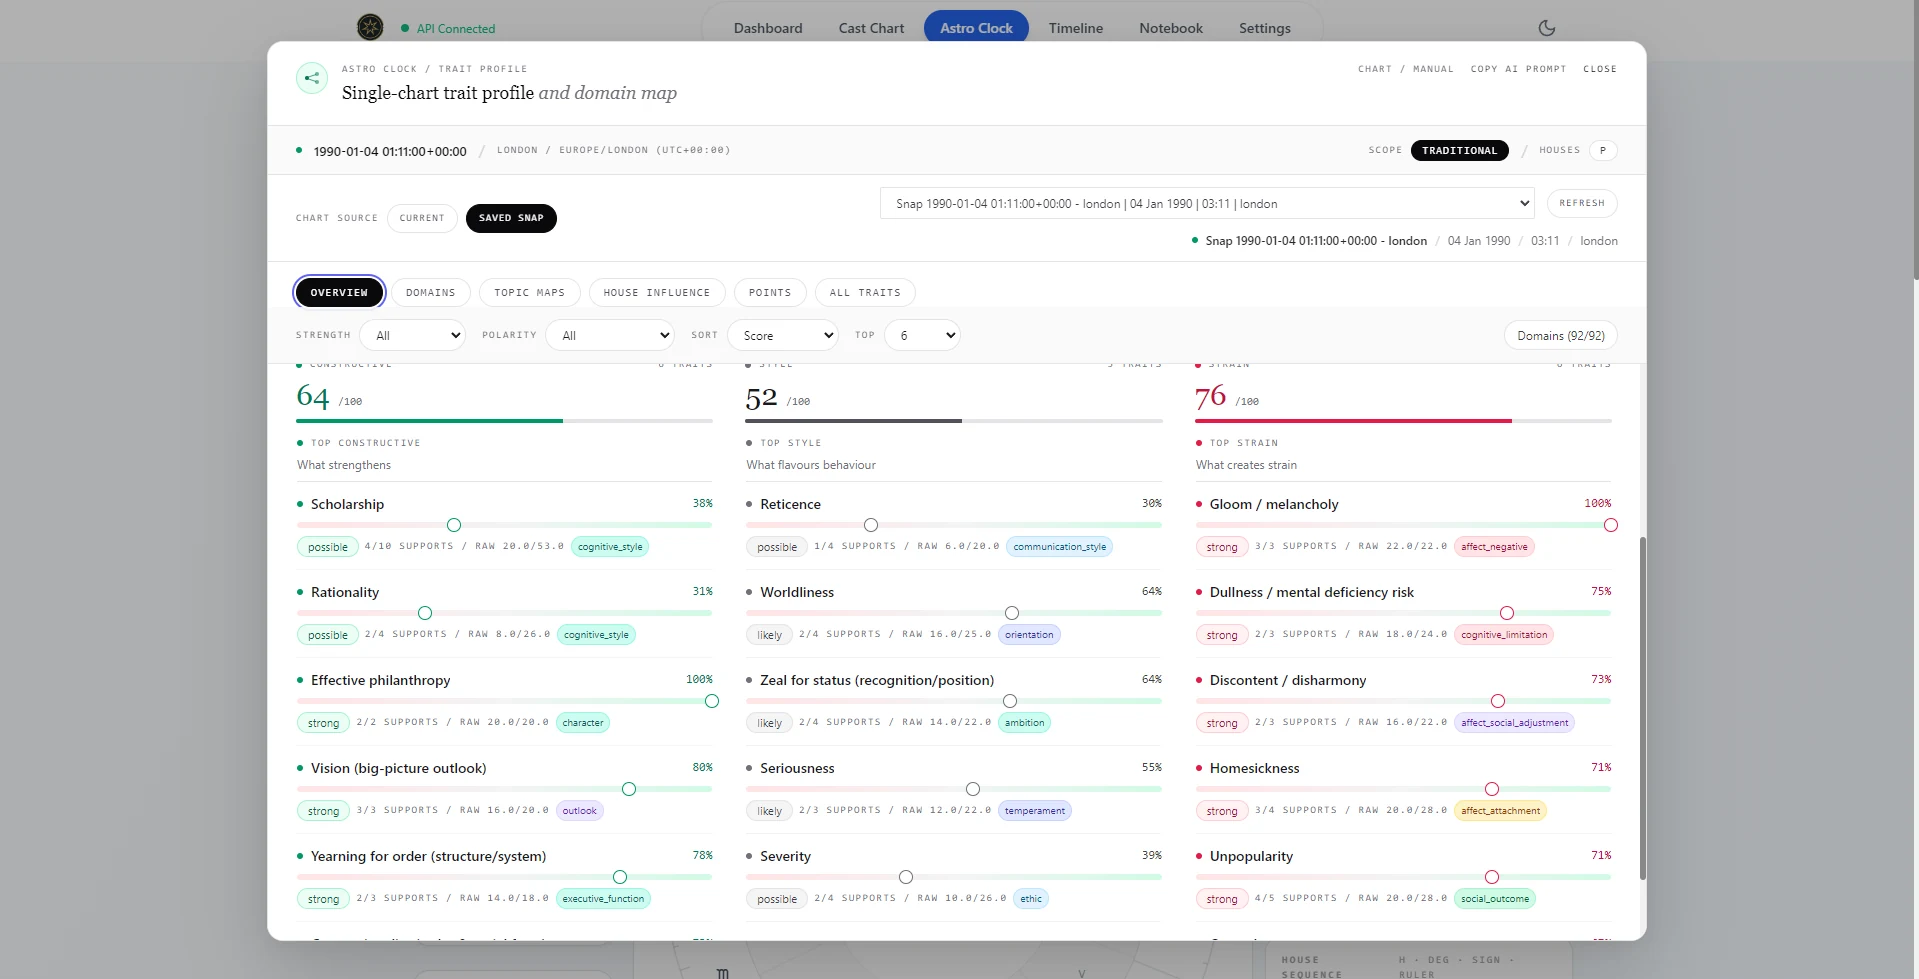Go to Dashboard in top navigation
This screenshot has height=979, width=1919.
coord(768,28)
